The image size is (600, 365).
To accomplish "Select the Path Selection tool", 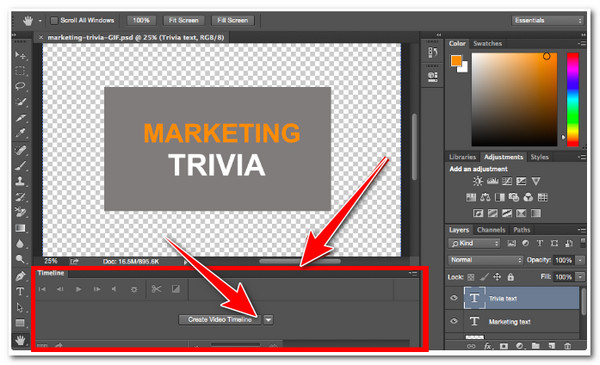I will pyautogui.click(x=20, y=307).
